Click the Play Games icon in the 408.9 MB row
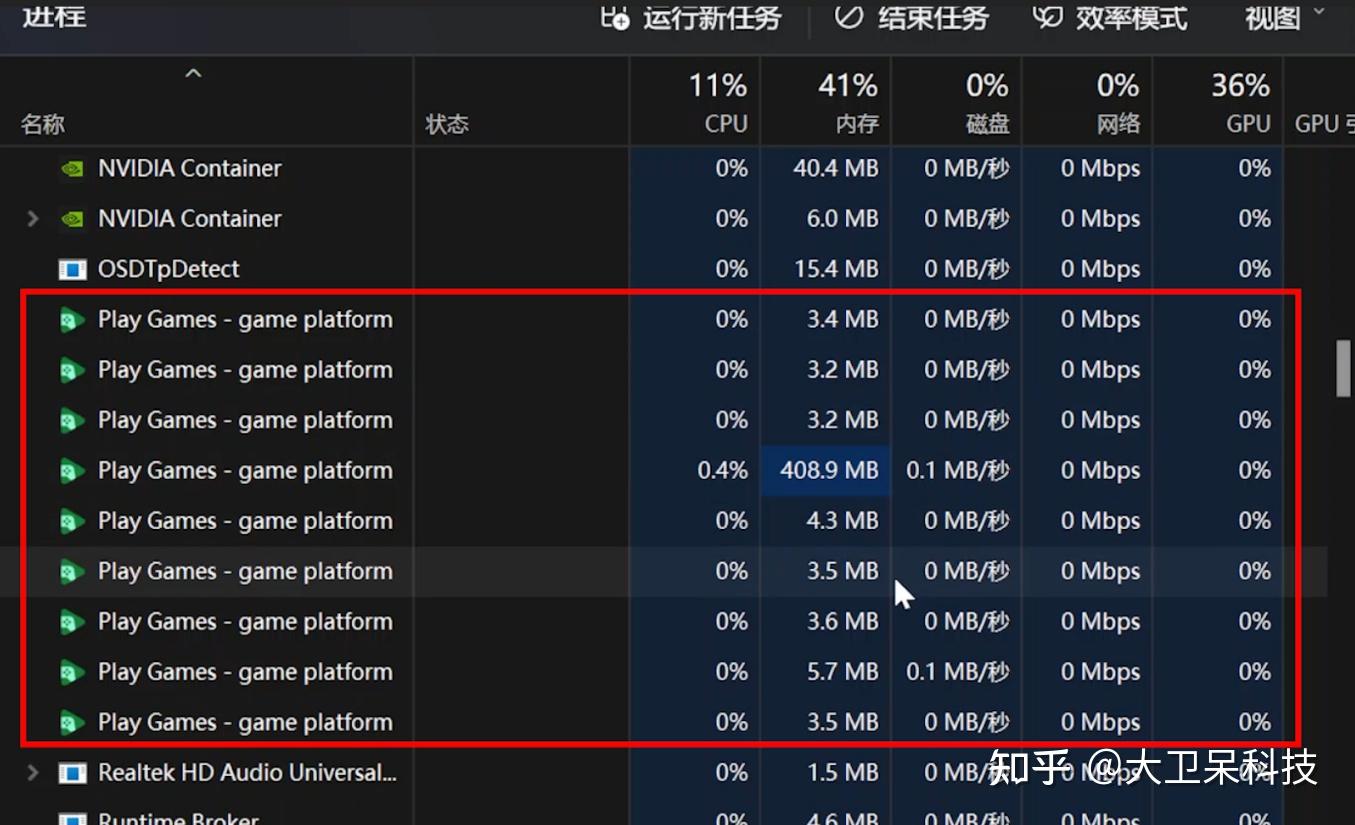The image size is (1355, 825). [72, 471]
